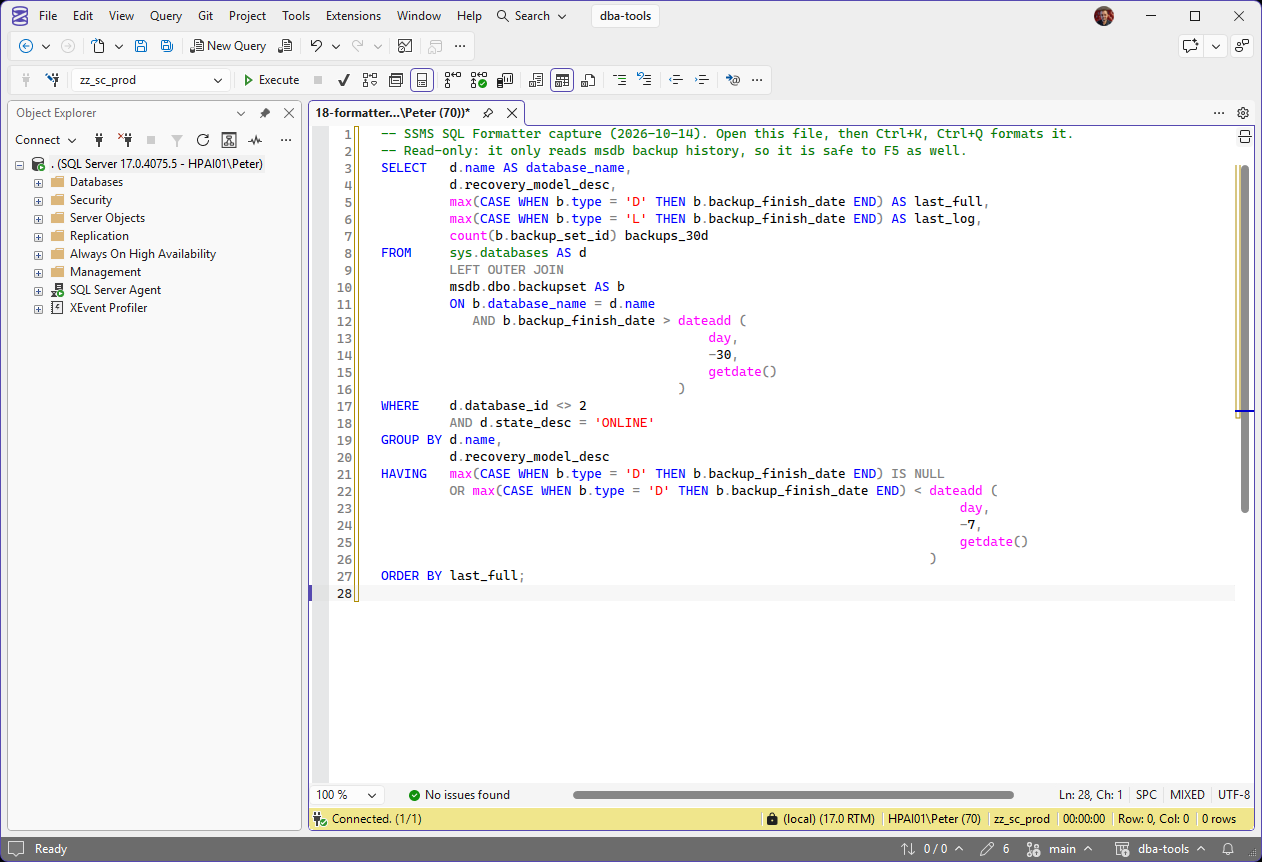The width and height of the screenshot is (1262, 862).
Task: Click the notifications bell in status bar
Action: 1228,849
